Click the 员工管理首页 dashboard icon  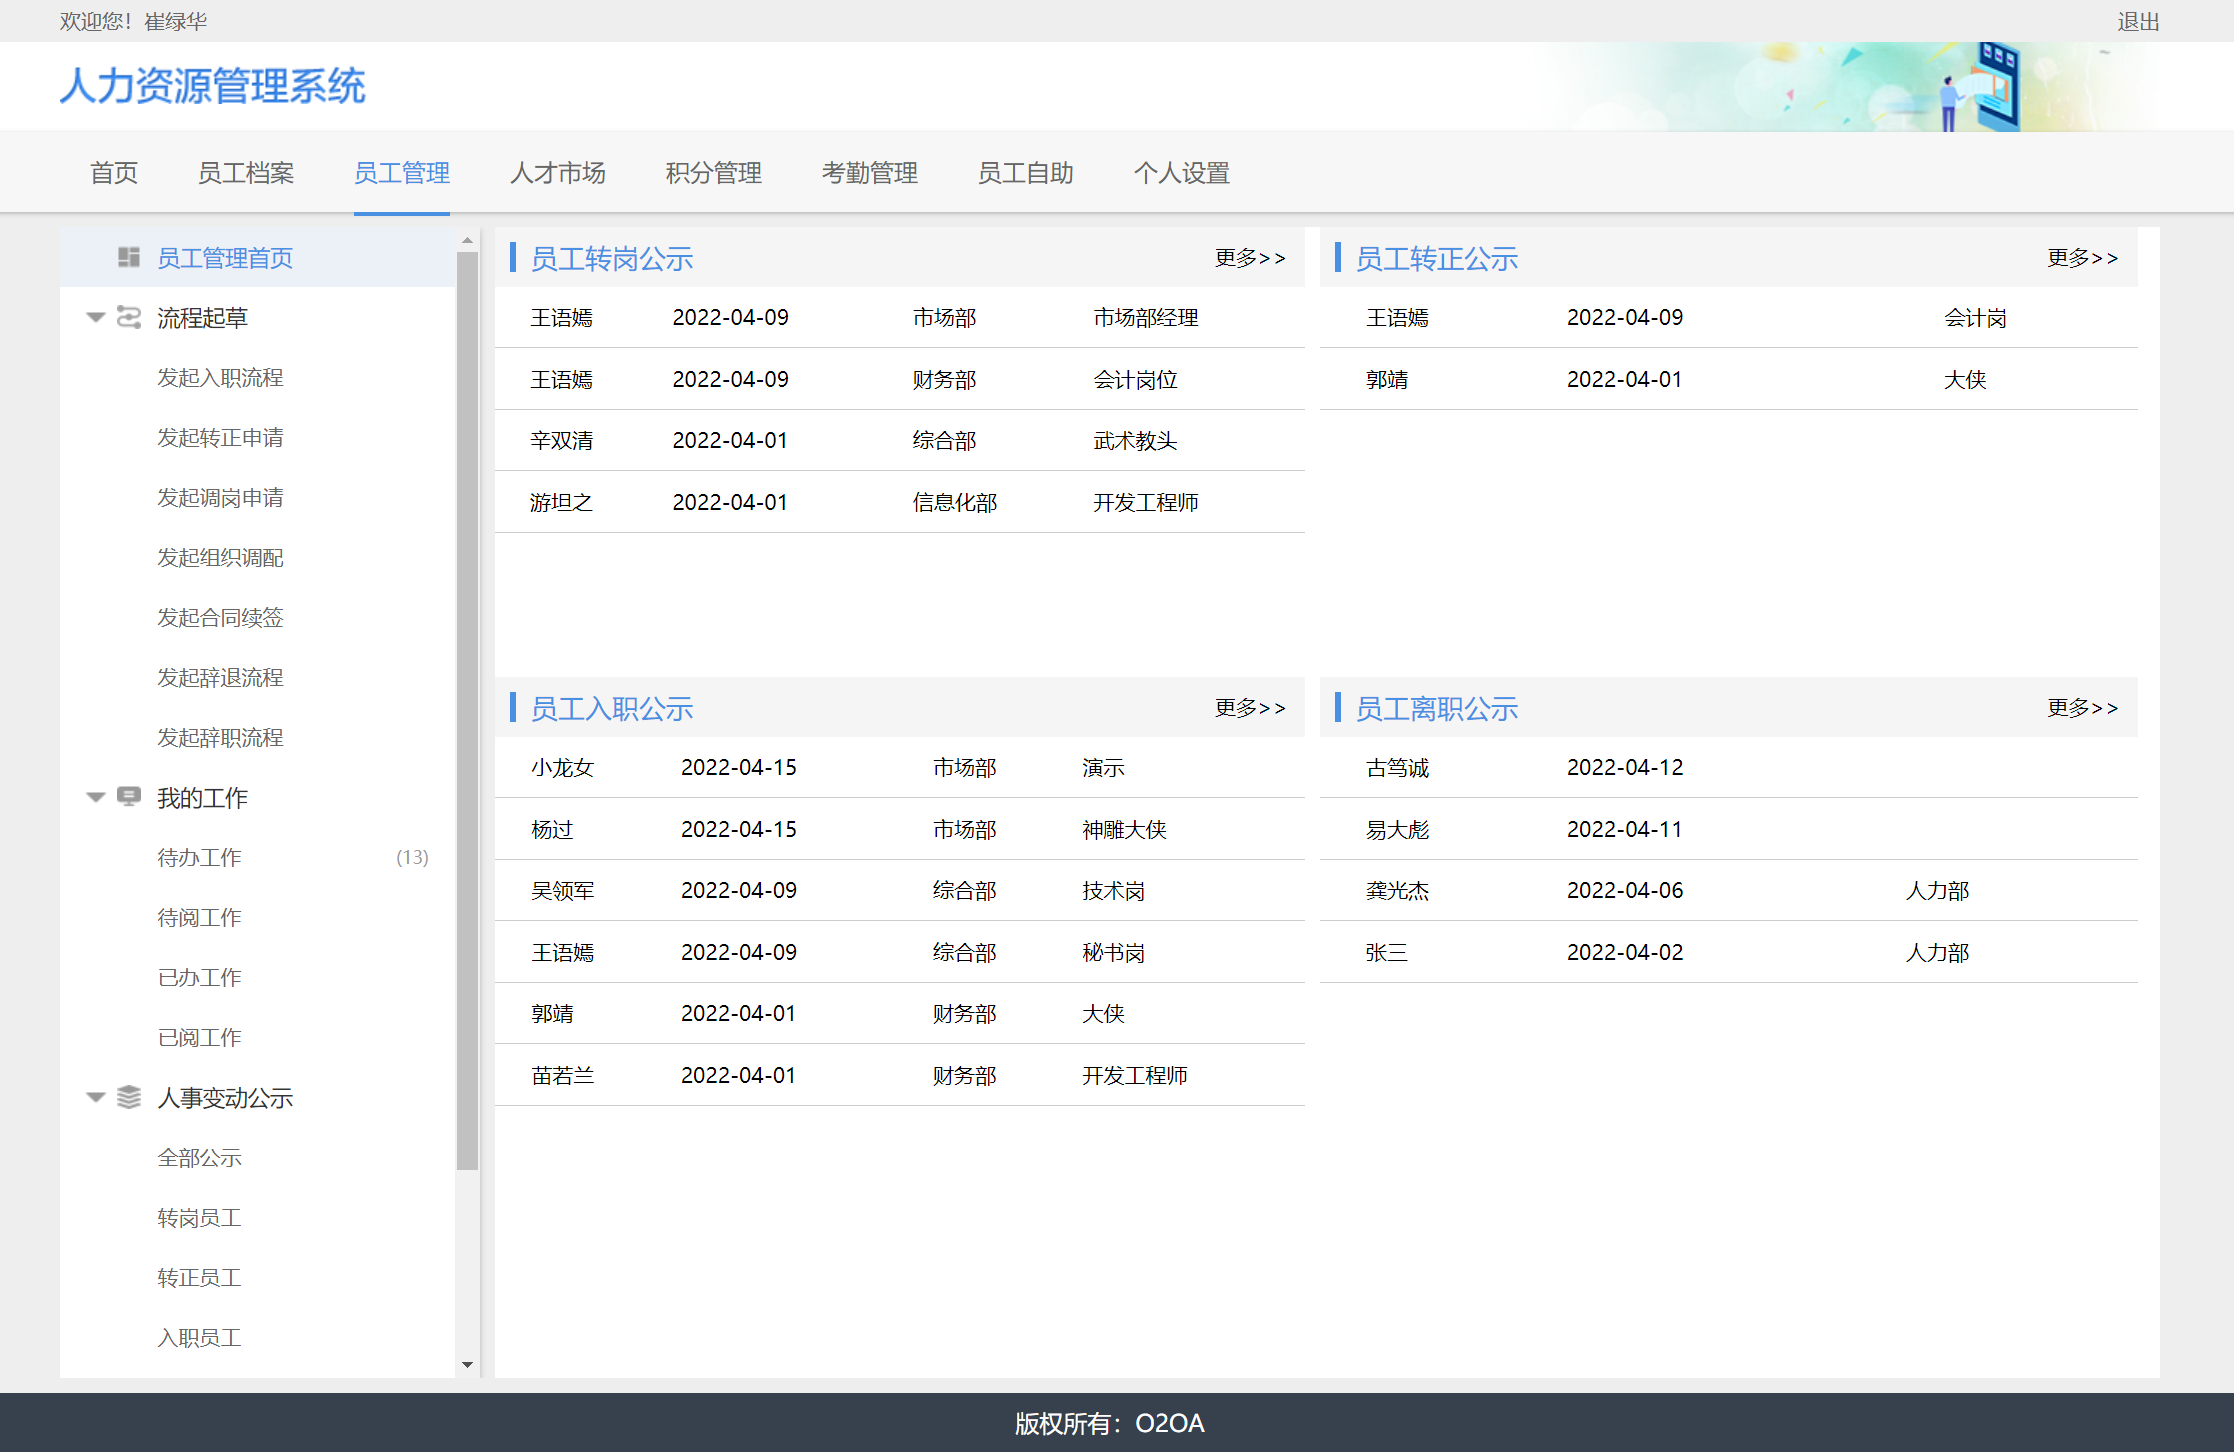[x=128, y=257]
